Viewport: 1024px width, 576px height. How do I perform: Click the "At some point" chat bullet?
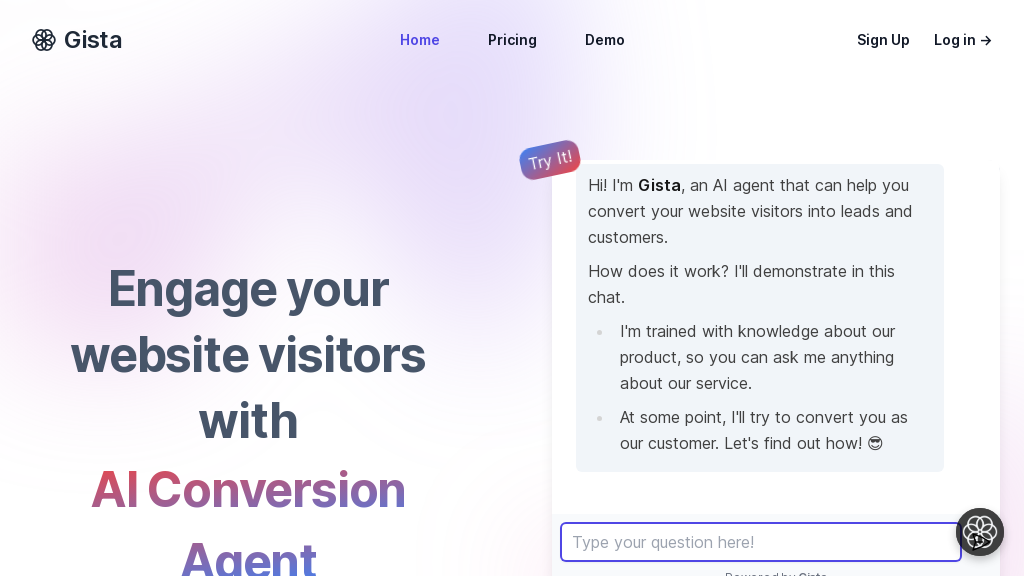pyautogui.click(x=763, y=430)
